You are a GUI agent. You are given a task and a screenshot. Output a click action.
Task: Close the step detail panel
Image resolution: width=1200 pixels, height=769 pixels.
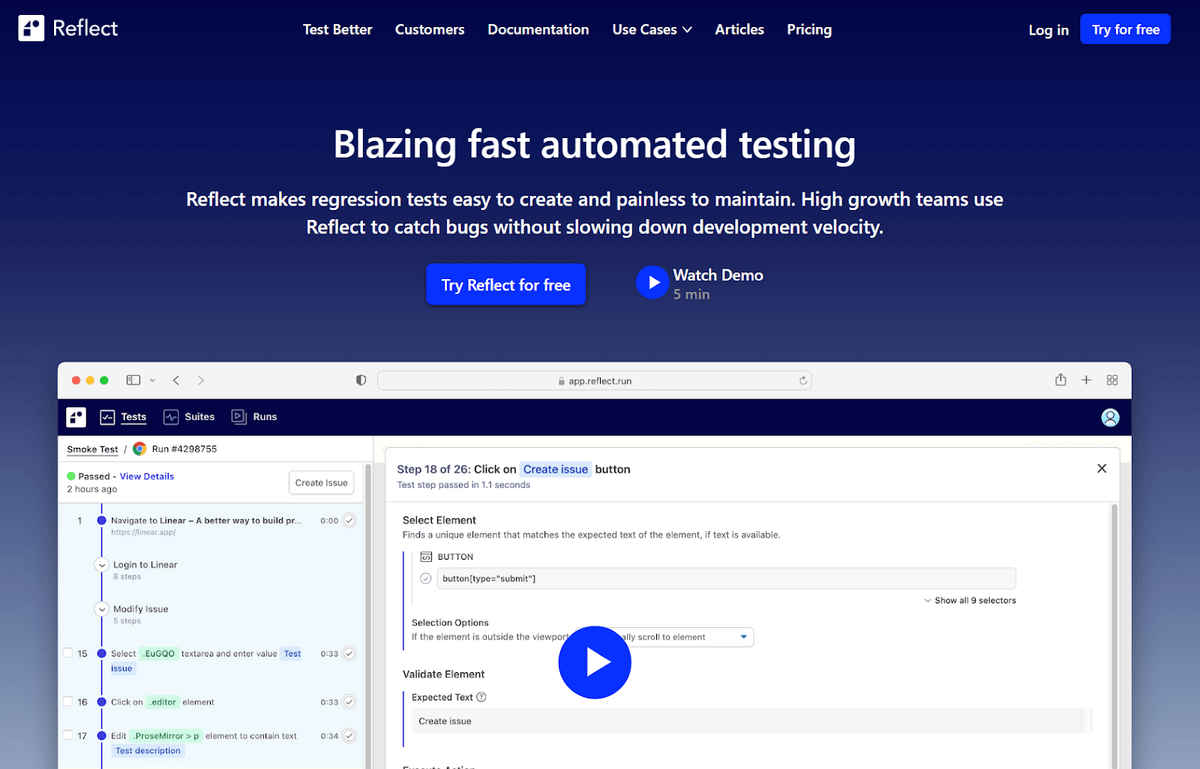[x=1102, y=468]
